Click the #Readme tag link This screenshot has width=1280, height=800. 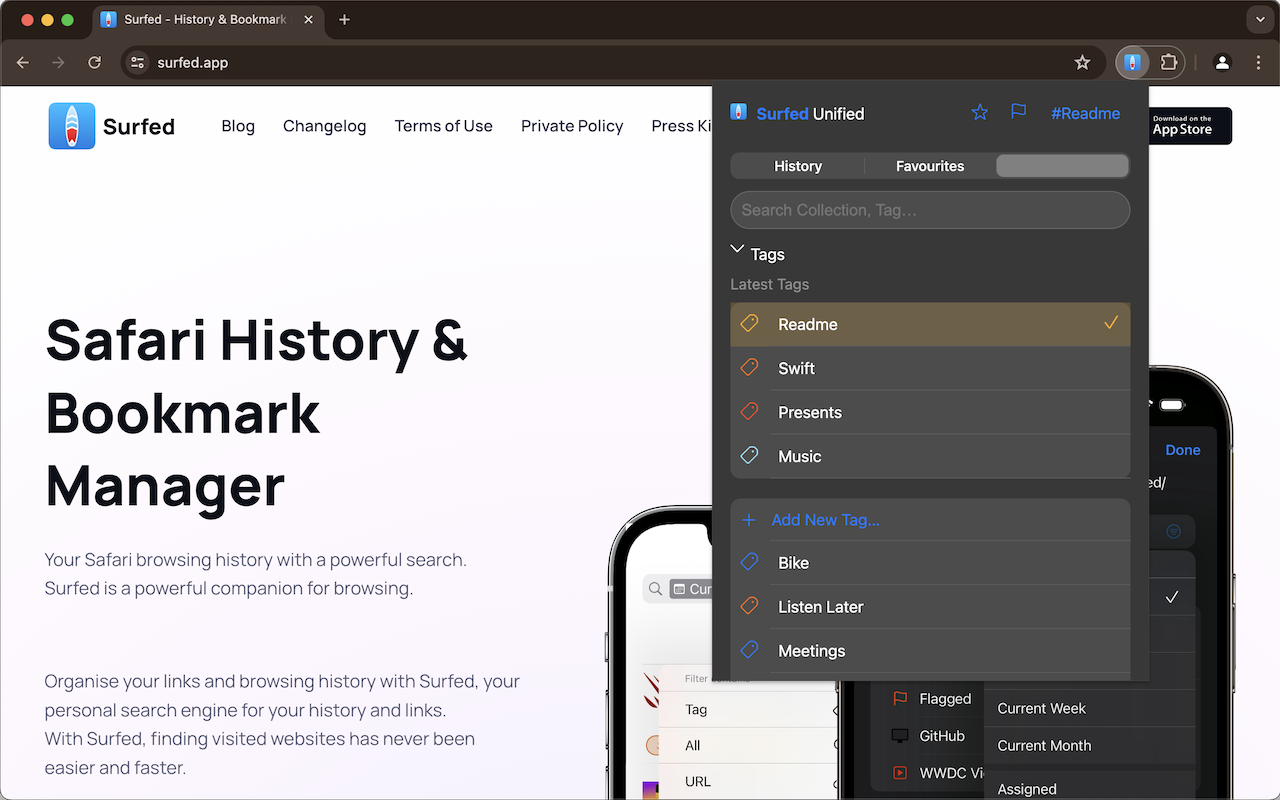pos(1085,113)
